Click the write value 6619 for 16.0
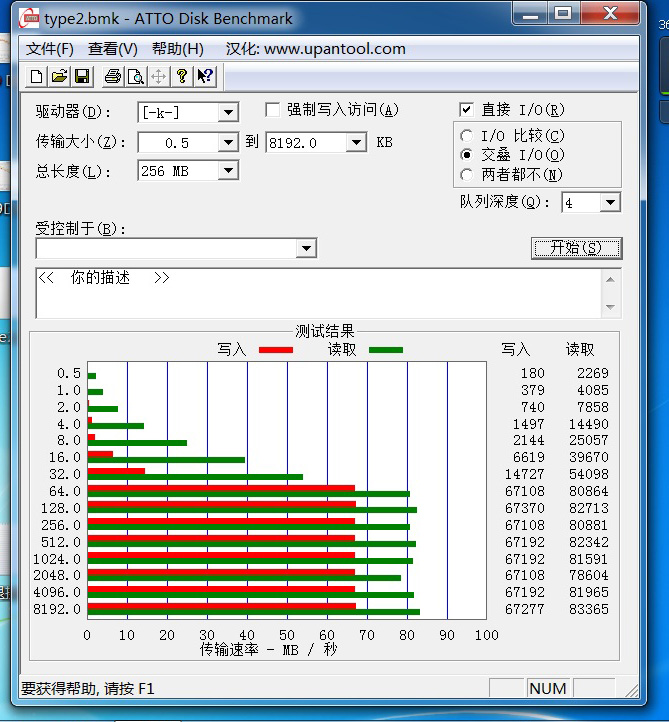 click(529, 457)
